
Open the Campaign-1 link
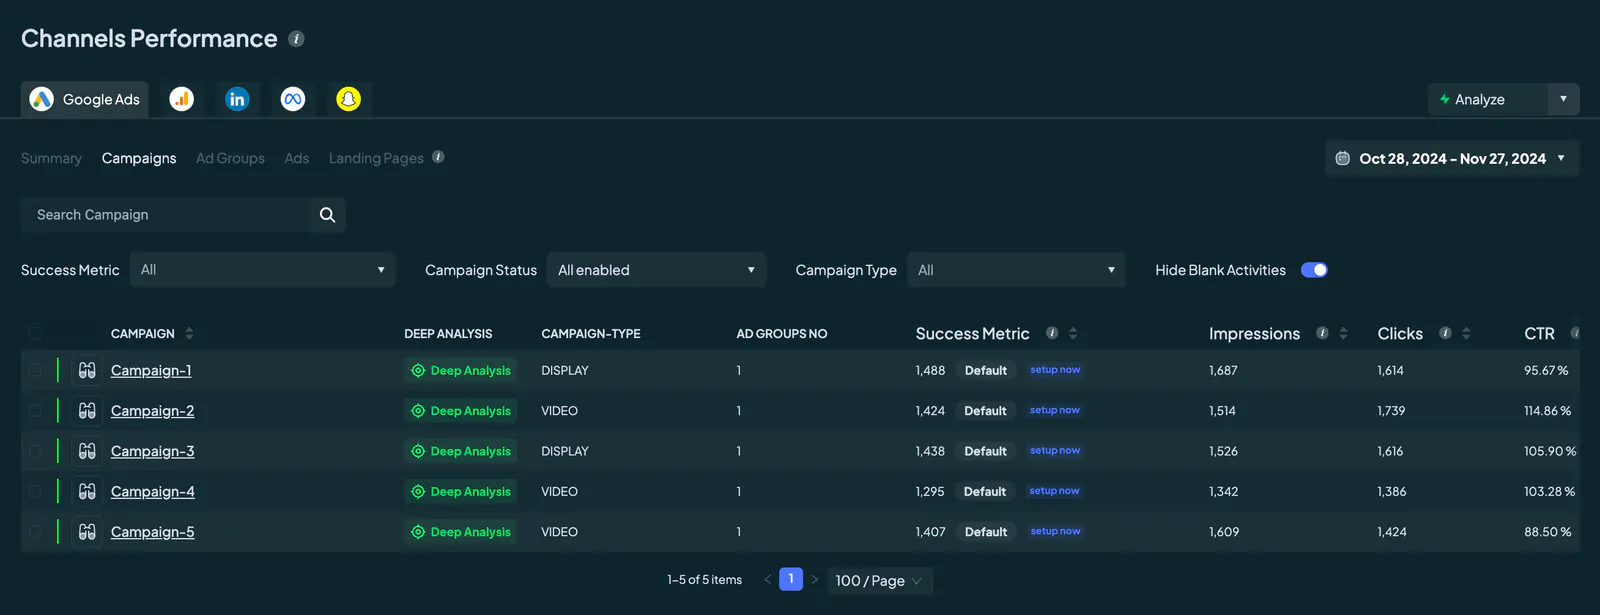tap(151, 370)
